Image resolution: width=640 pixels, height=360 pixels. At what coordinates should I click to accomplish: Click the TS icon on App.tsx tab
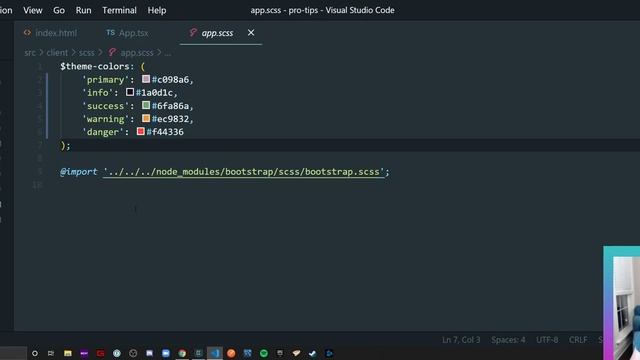click(111, 33)
